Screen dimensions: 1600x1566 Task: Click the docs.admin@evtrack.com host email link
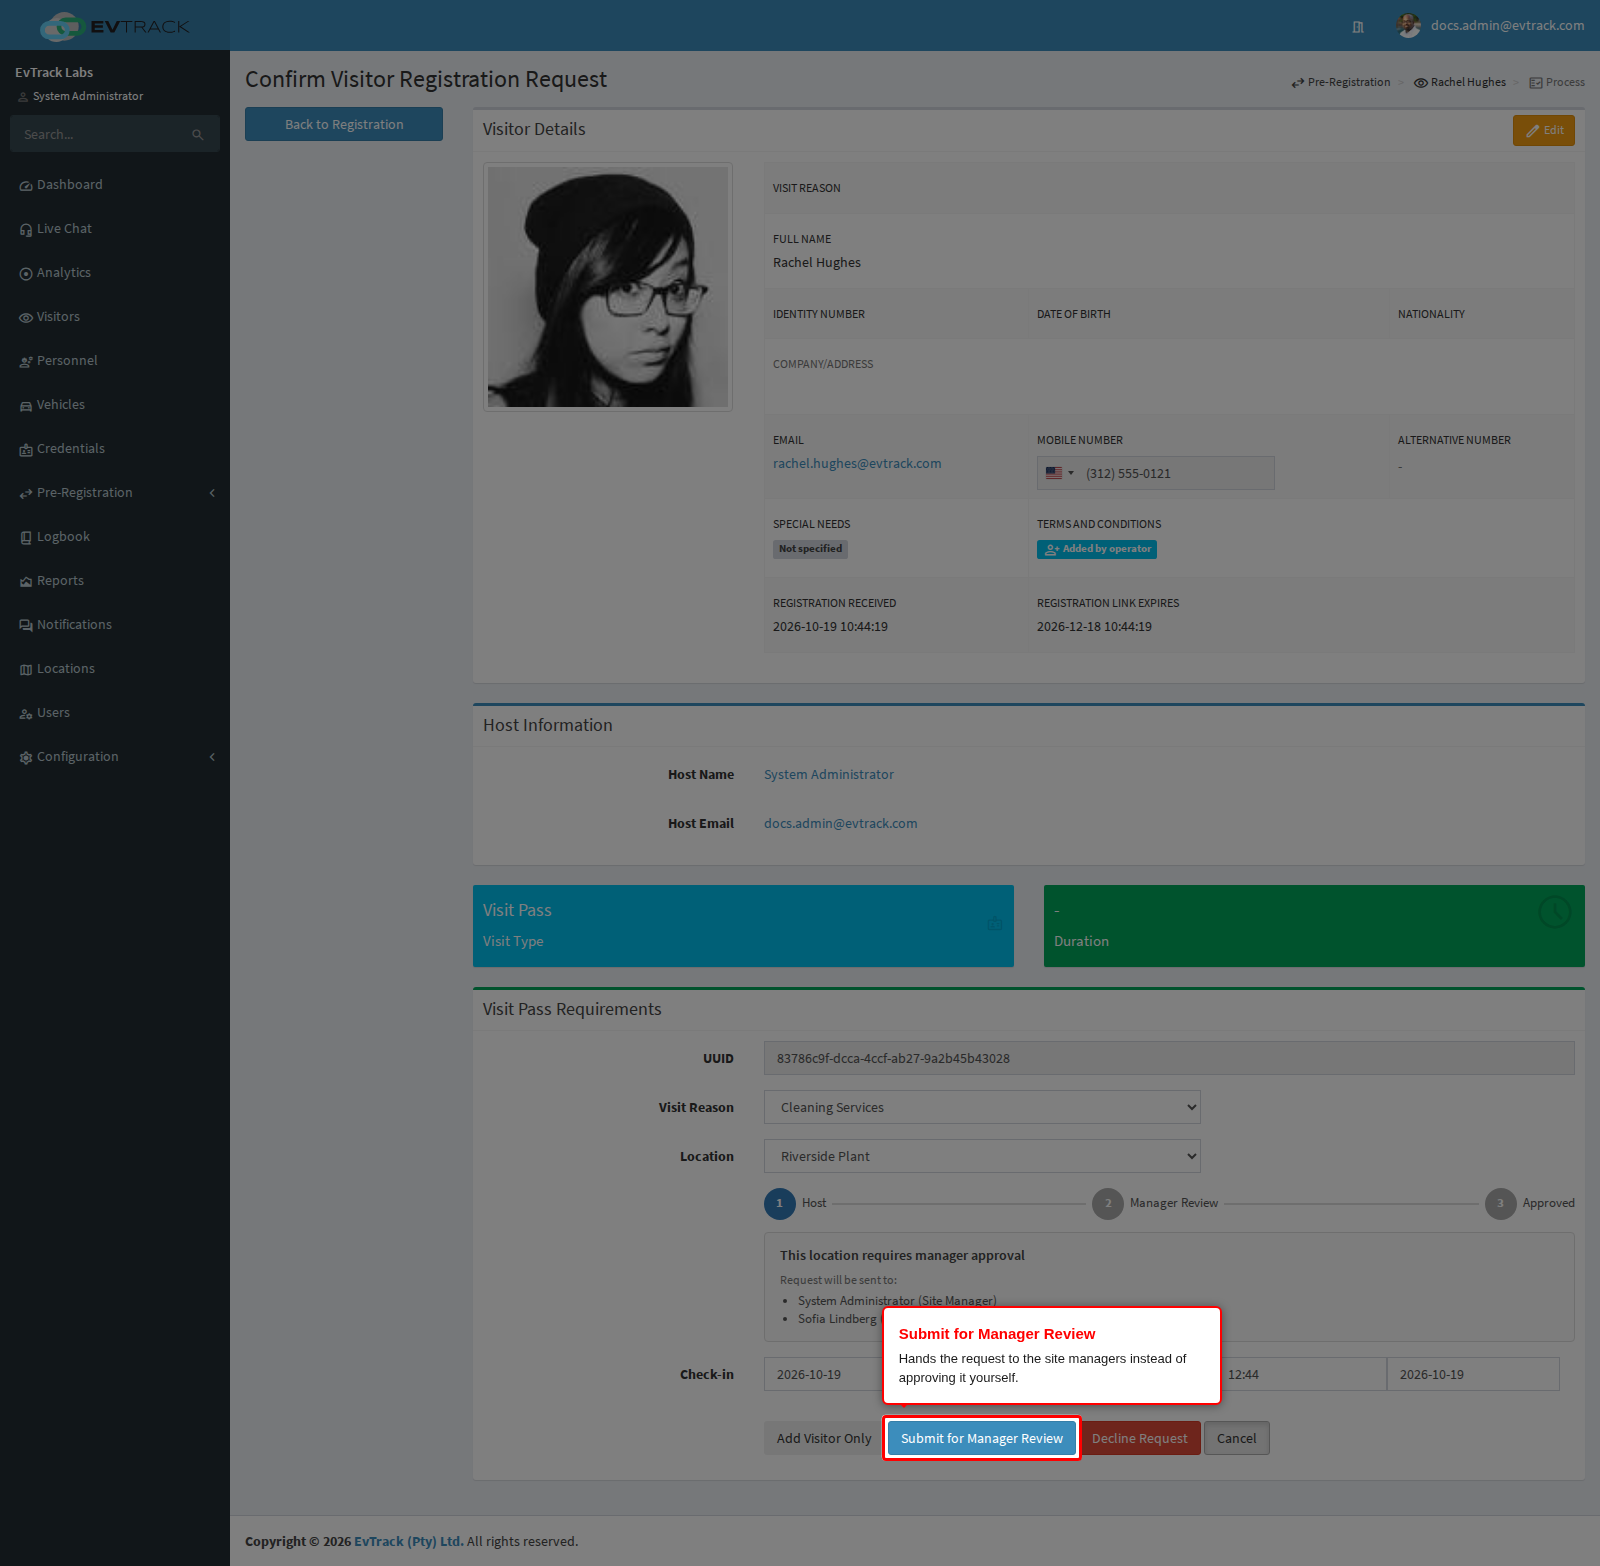(841, 823)
